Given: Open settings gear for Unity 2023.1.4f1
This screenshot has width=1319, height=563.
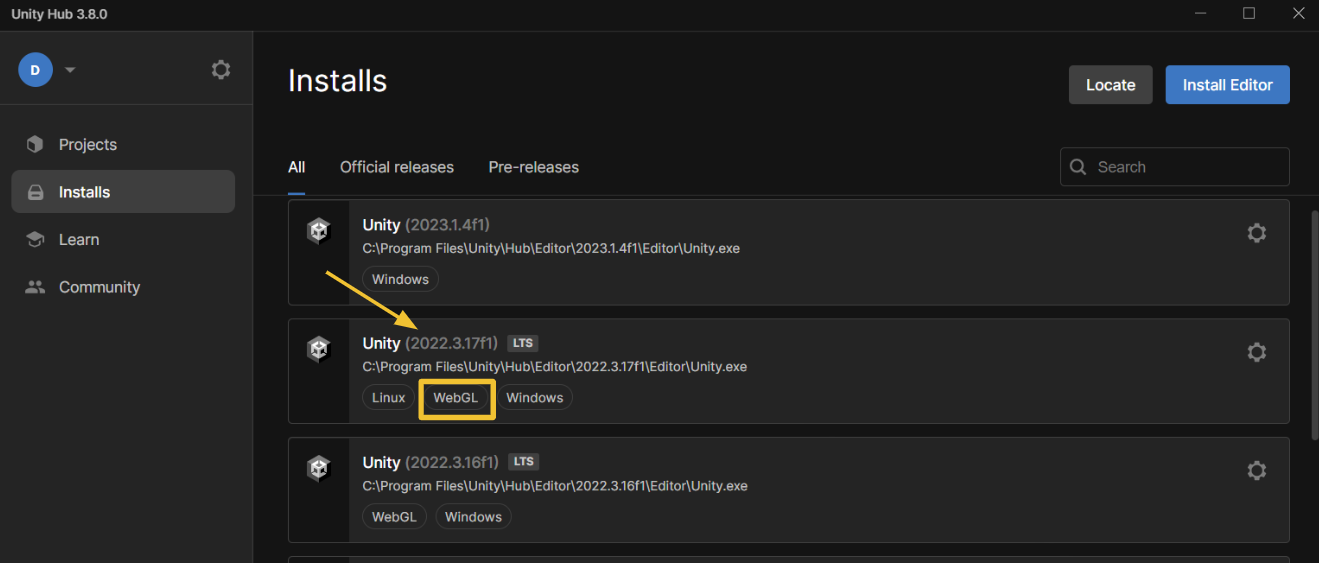Looking at the screenshot, I should tap(1257, 233).
